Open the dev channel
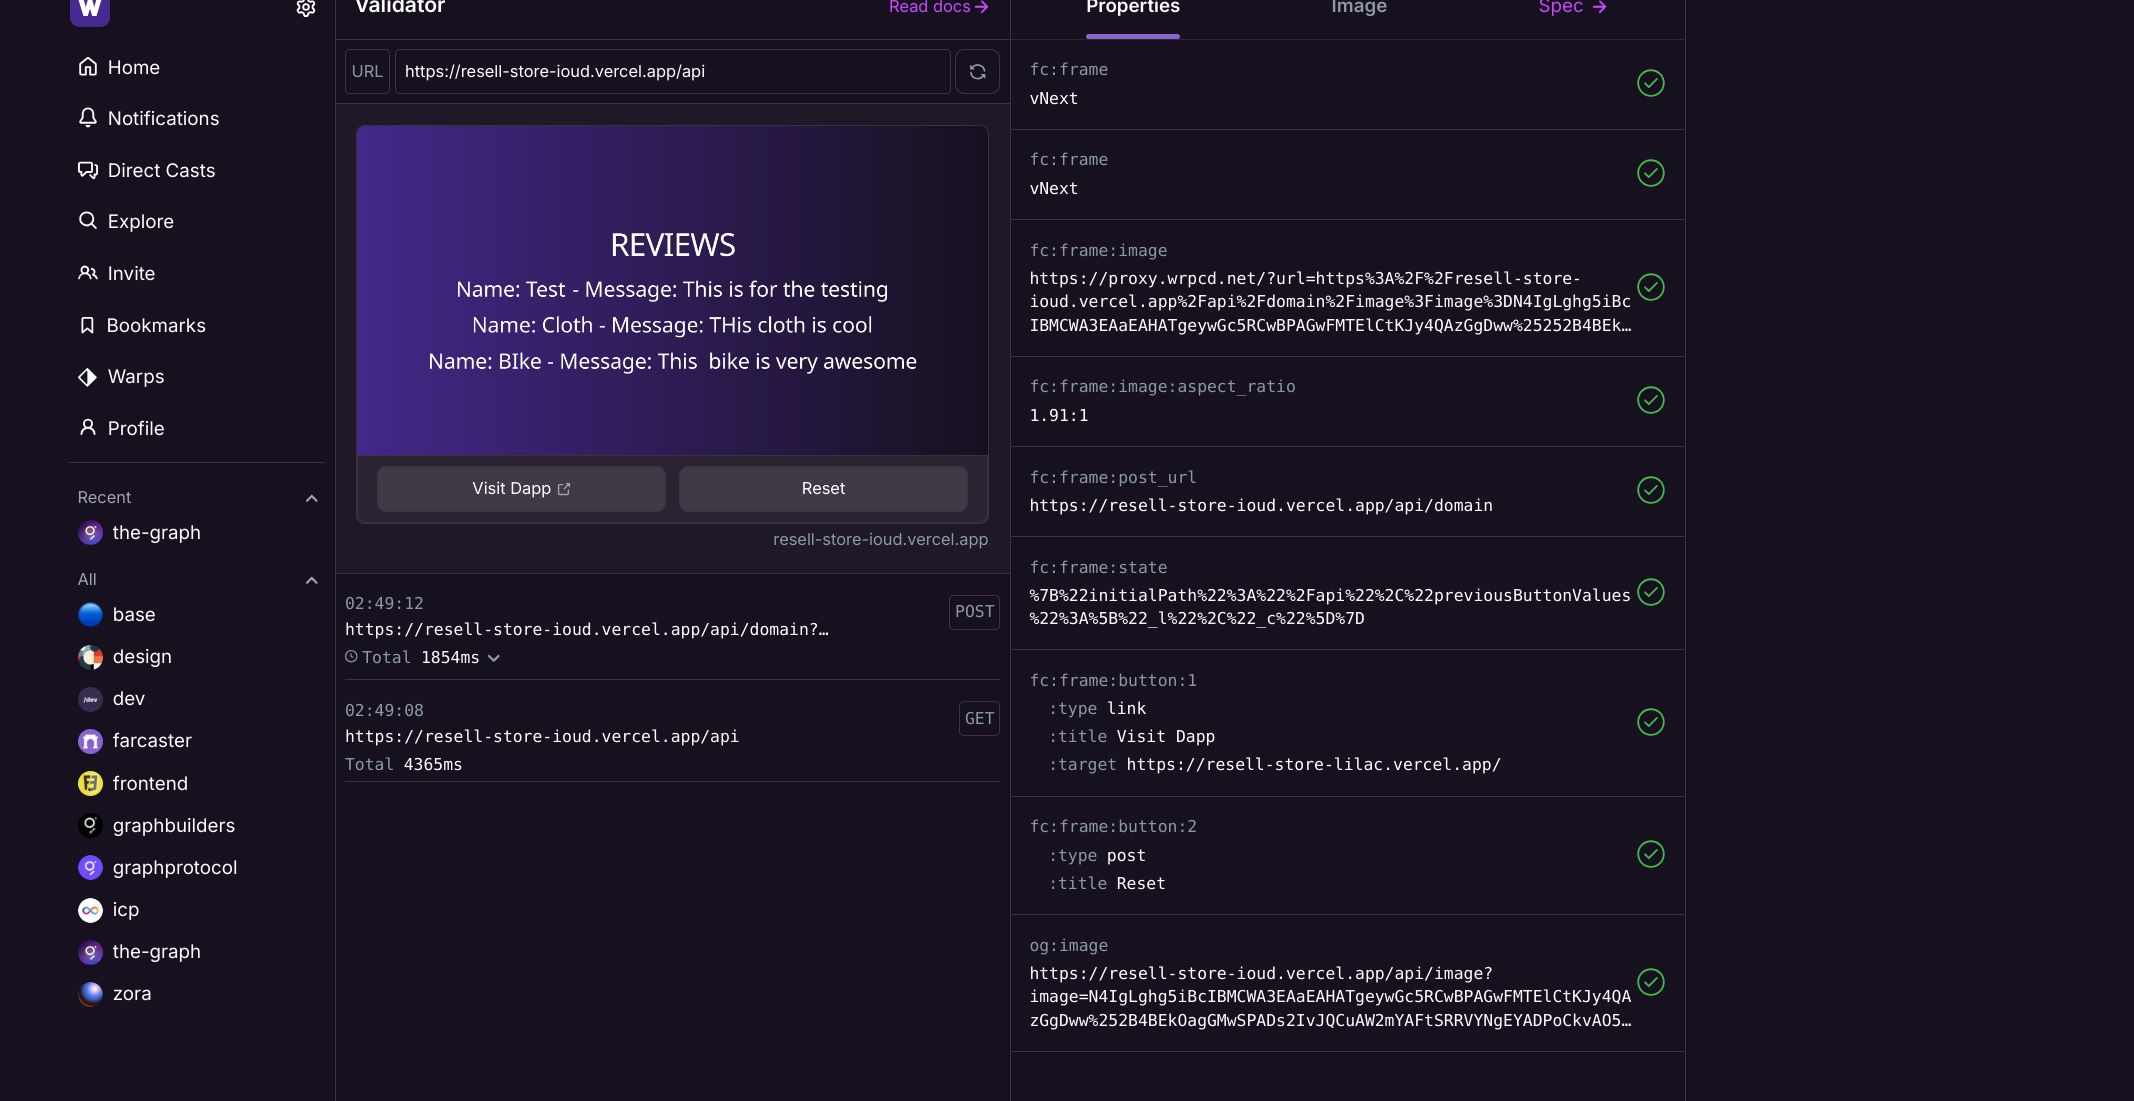The height and width of the screenshot is (1101, 2134). tap(112, 699)
